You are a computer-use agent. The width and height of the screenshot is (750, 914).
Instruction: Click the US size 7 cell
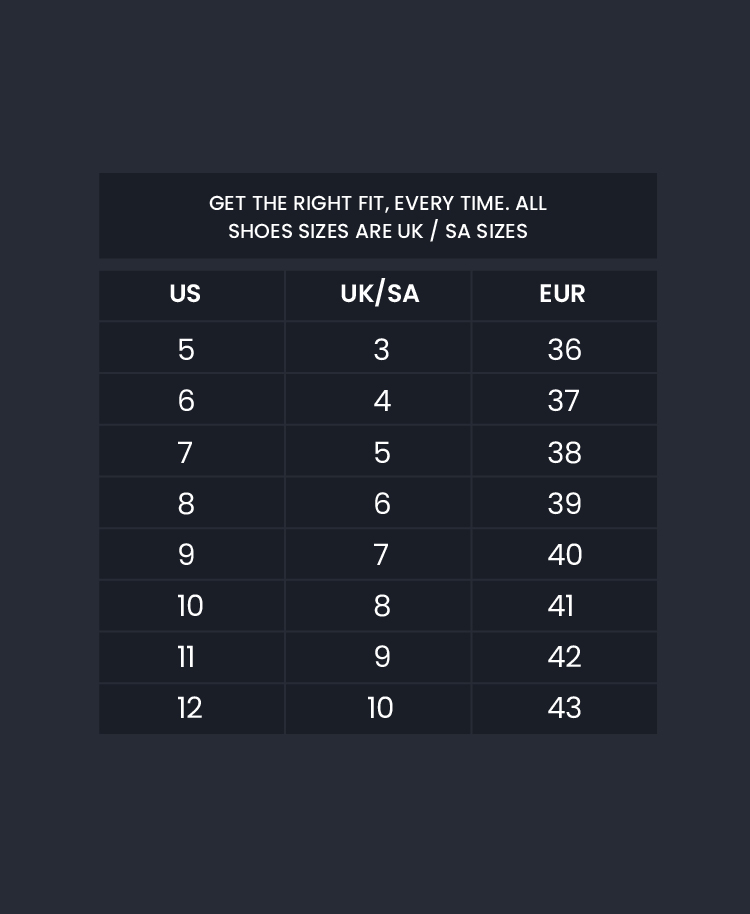tap(192, 451)
